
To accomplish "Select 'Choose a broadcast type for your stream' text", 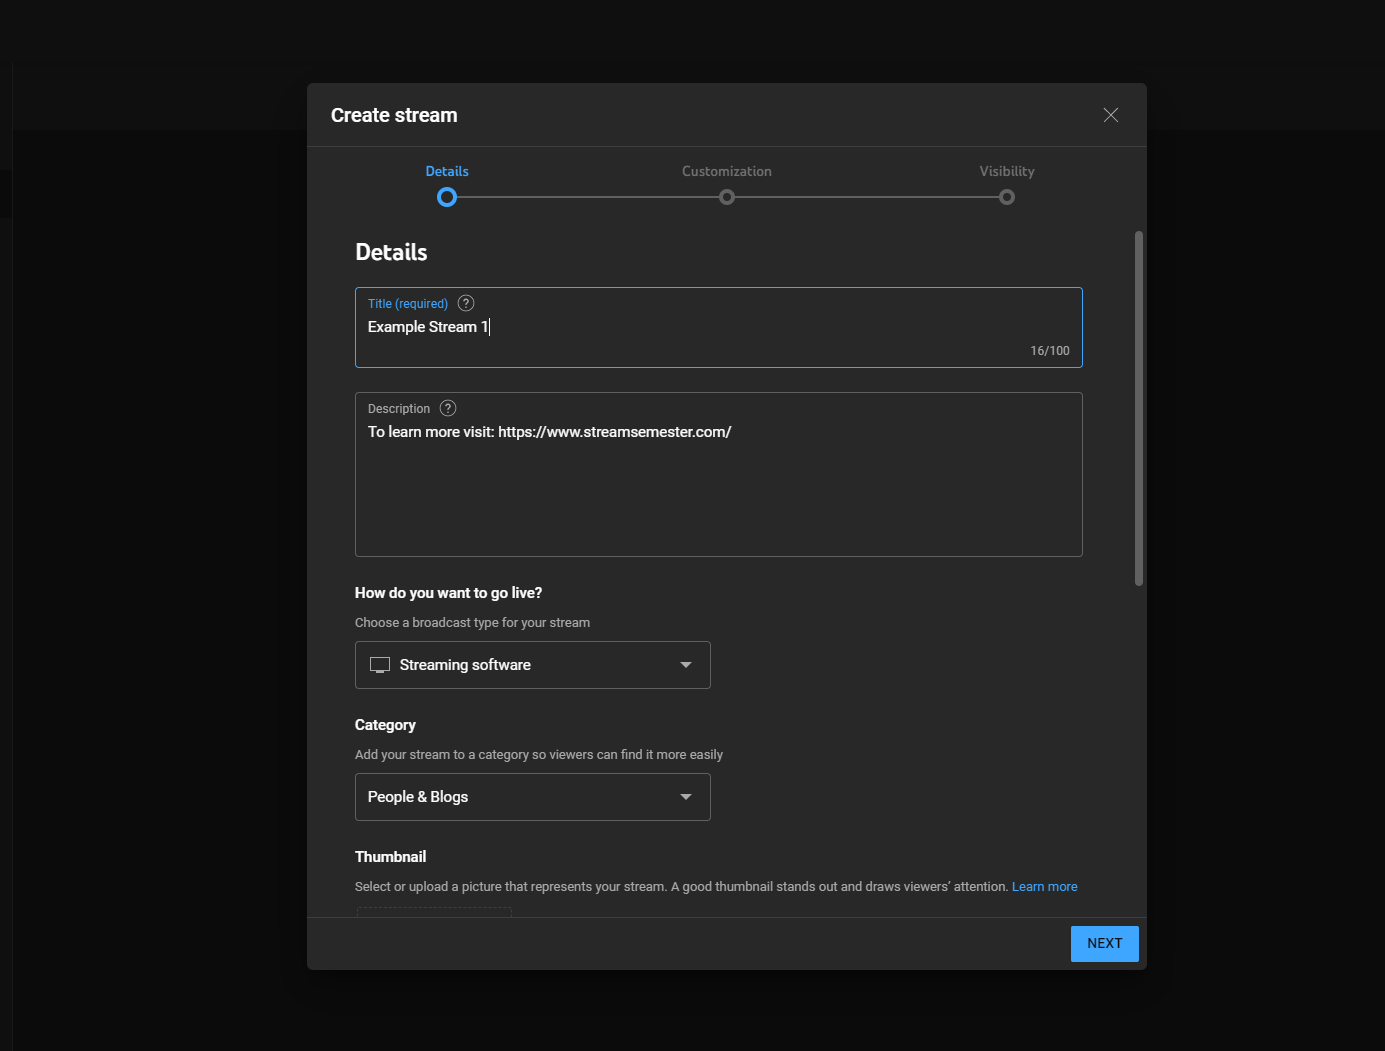I will pyautogui.click(x=472, y=623).
